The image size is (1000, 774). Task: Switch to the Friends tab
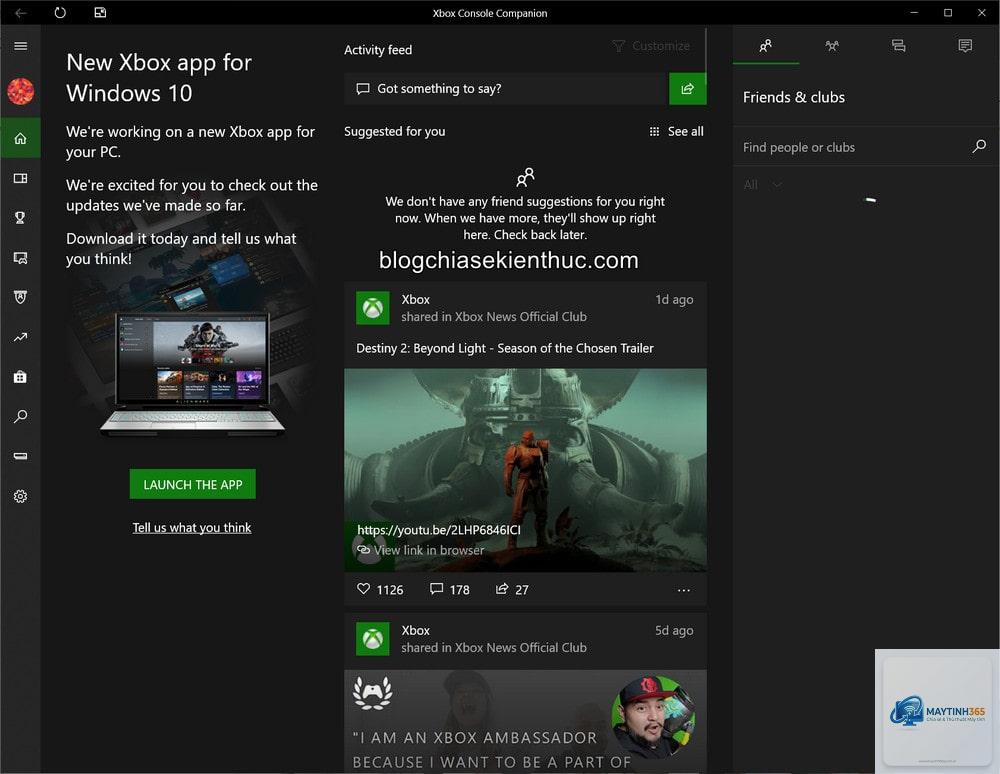pyautogui.click(x=765, y=45)
